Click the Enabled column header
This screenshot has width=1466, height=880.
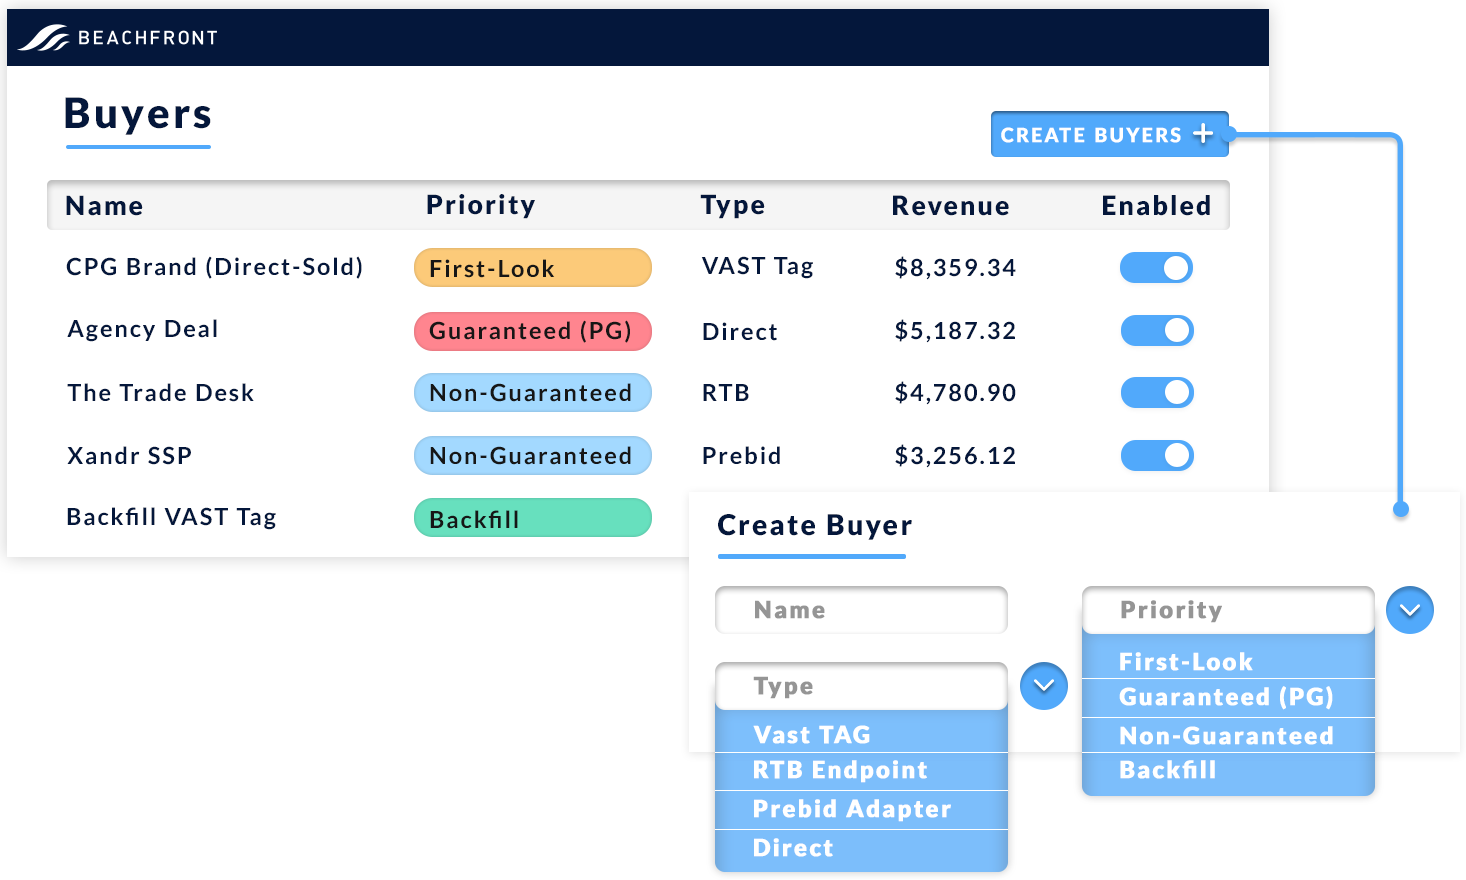1156,206
